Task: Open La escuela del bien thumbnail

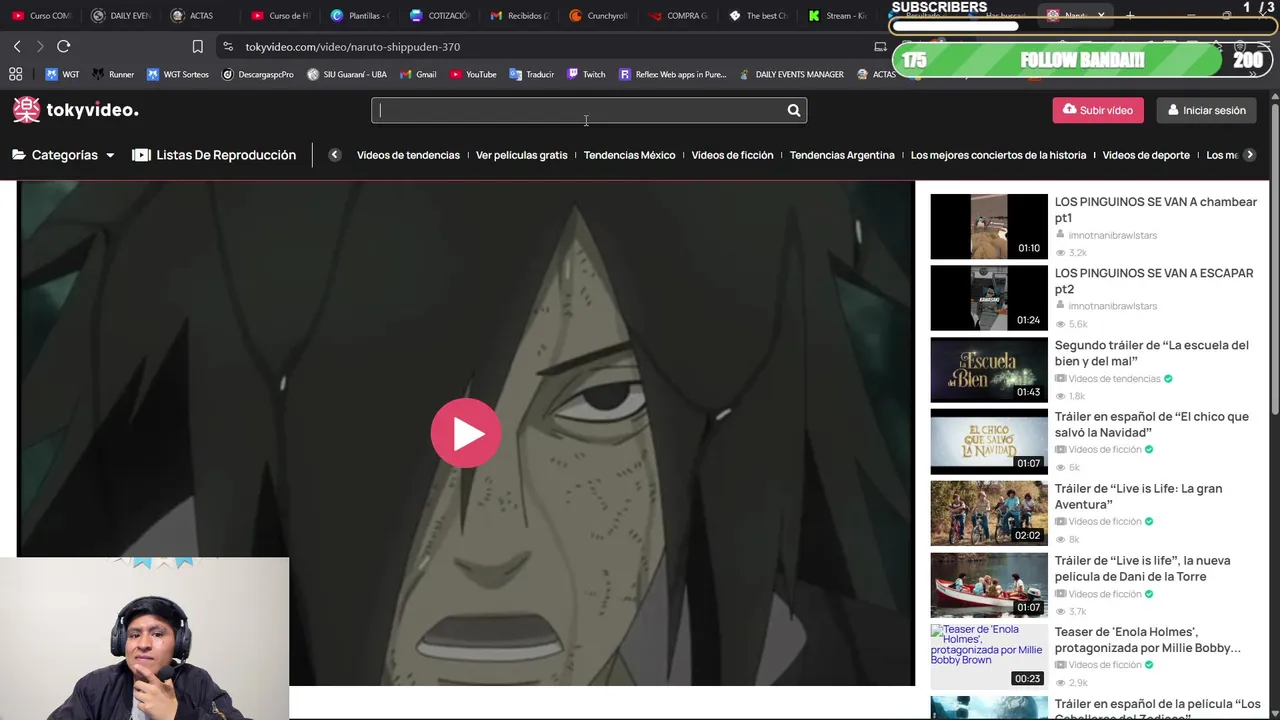Action: [x=989, y=370]
